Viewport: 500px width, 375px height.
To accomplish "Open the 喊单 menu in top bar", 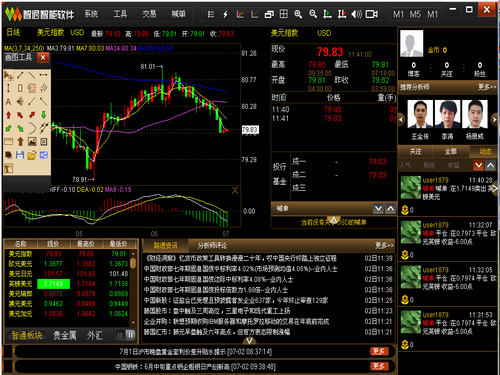I will click(x=178, y=14).
